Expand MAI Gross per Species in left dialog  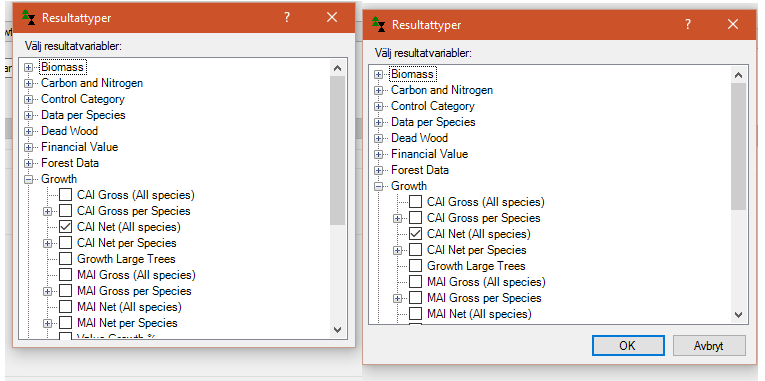click(47, 292)
